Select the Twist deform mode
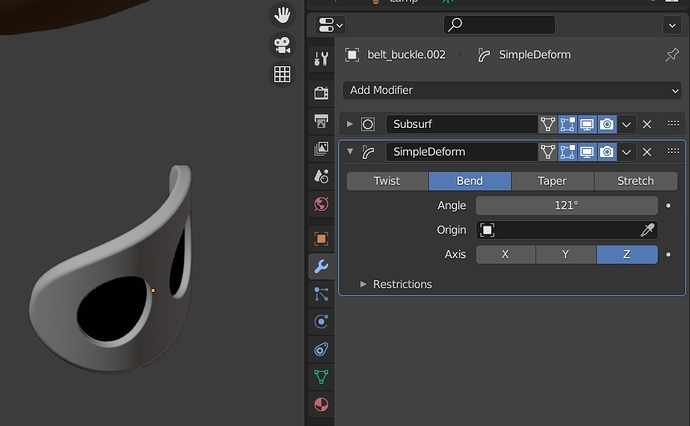This screenshot has height=426, width=690. pos(387,181)
